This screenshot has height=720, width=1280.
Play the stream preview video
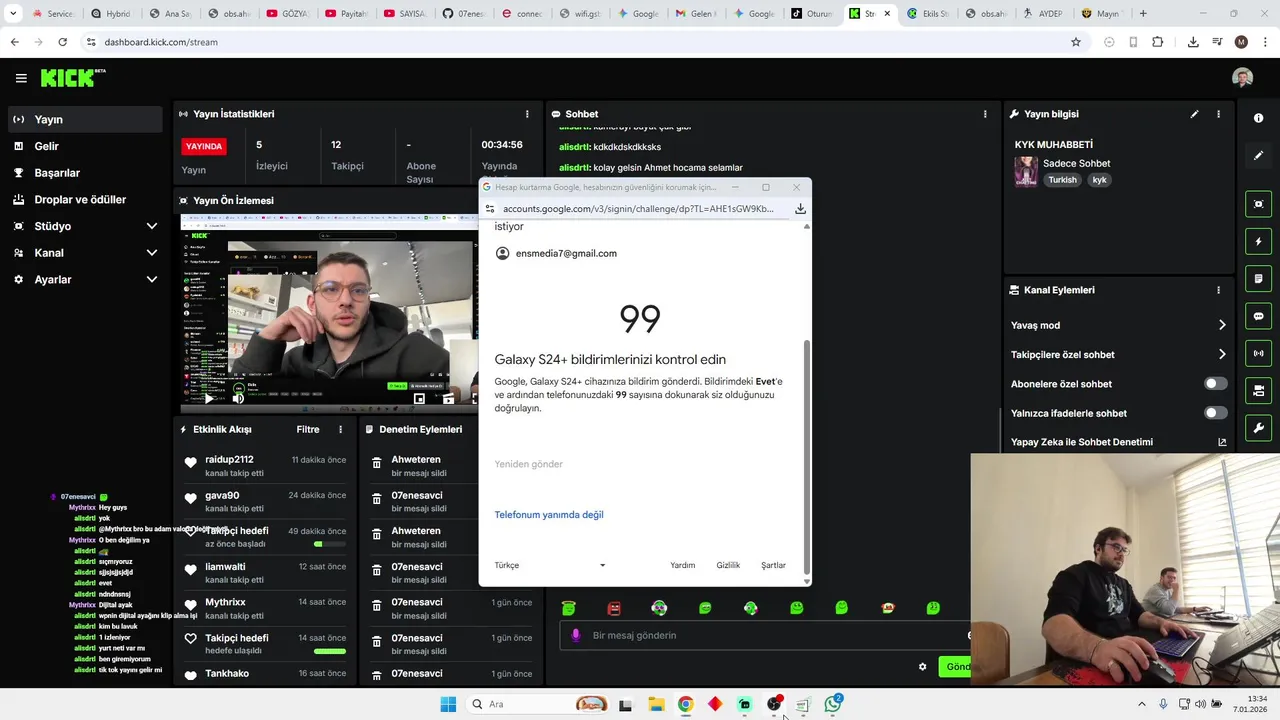[208, 398]
